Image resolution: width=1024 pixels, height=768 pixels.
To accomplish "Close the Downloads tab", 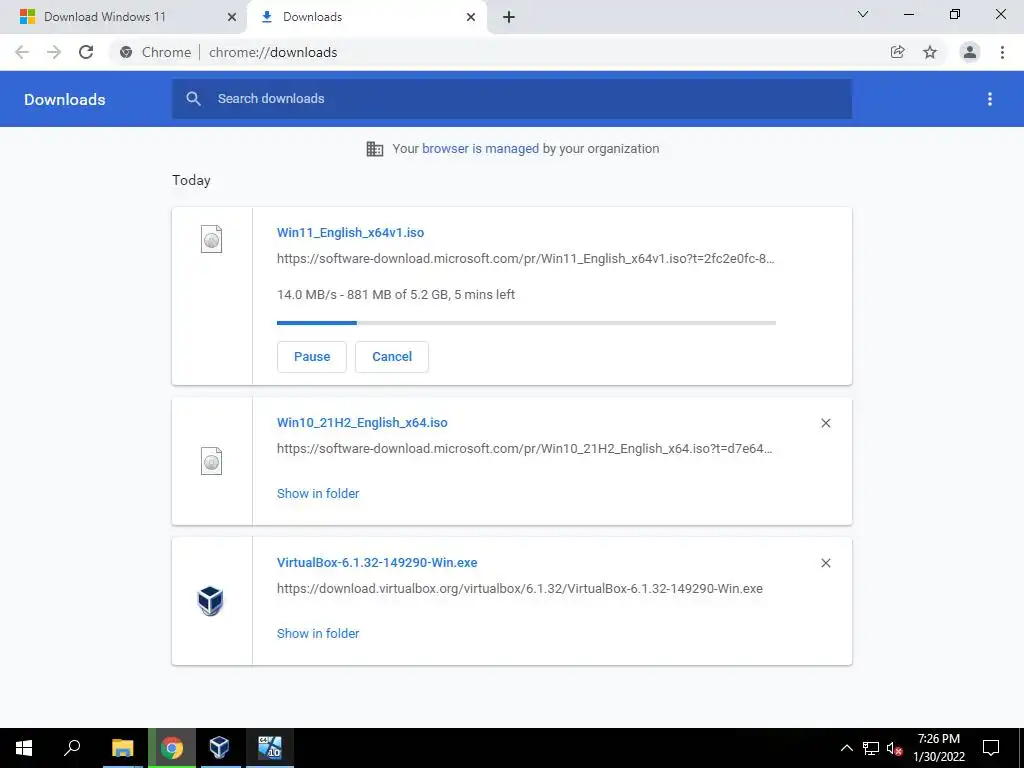I will coord(471,17).
